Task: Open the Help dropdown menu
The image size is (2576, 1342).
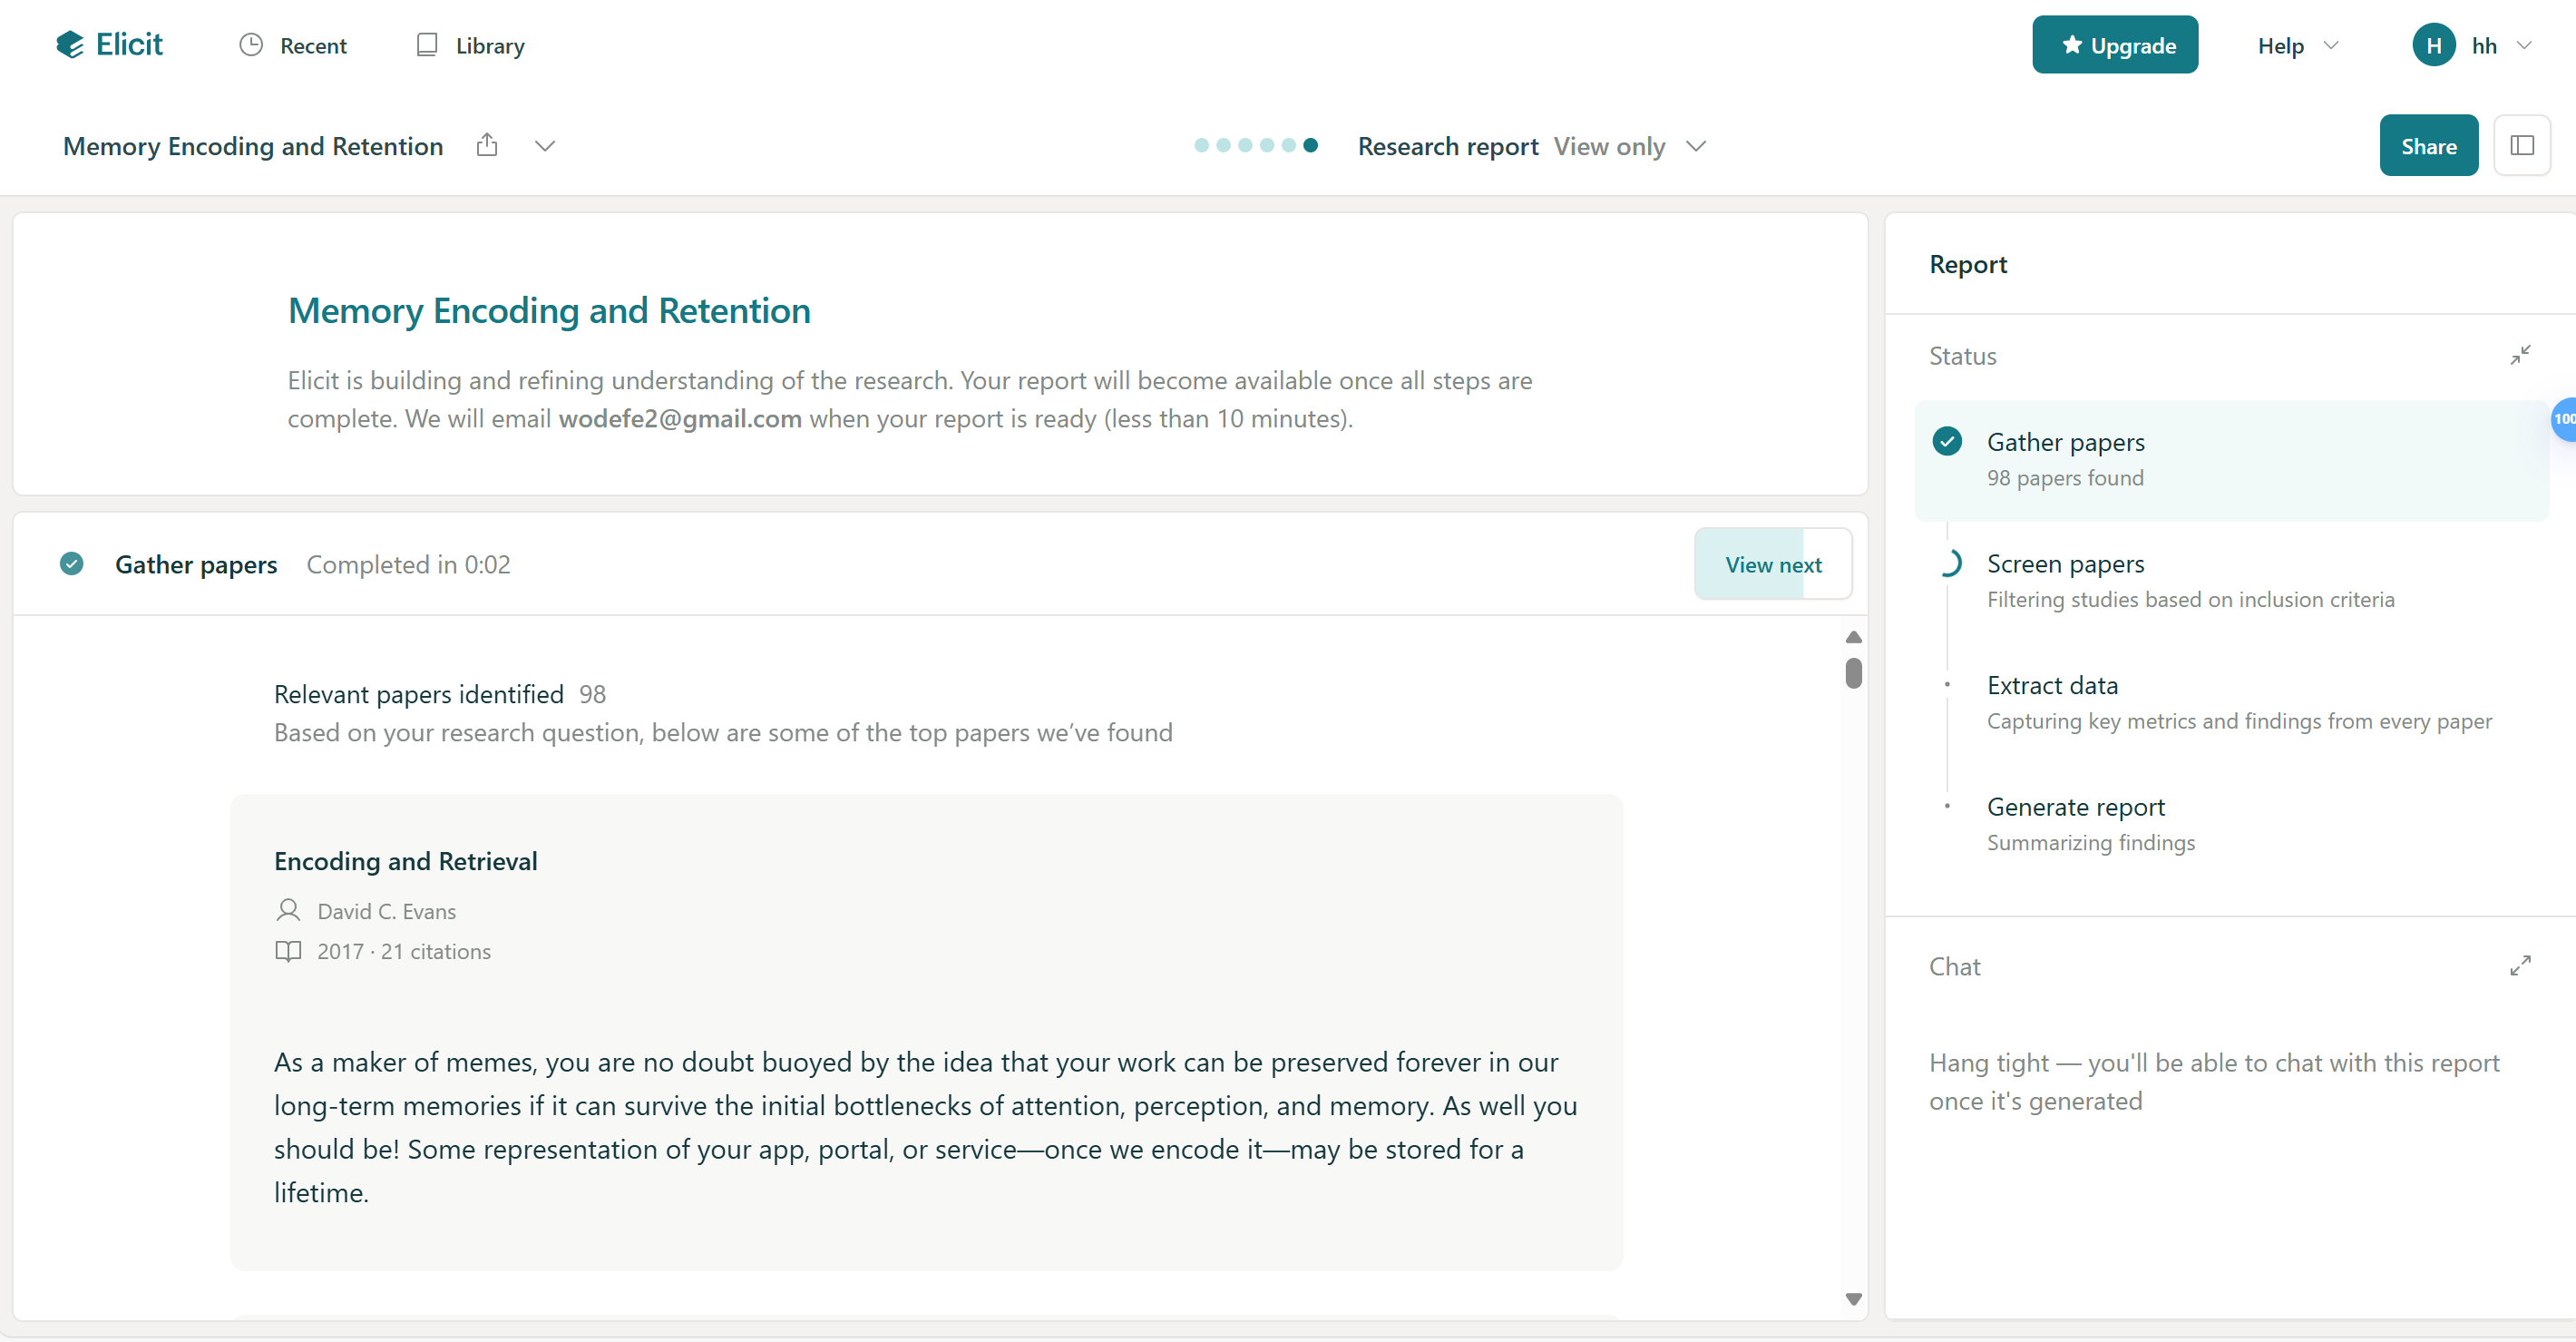Action: click(2298, 45)
